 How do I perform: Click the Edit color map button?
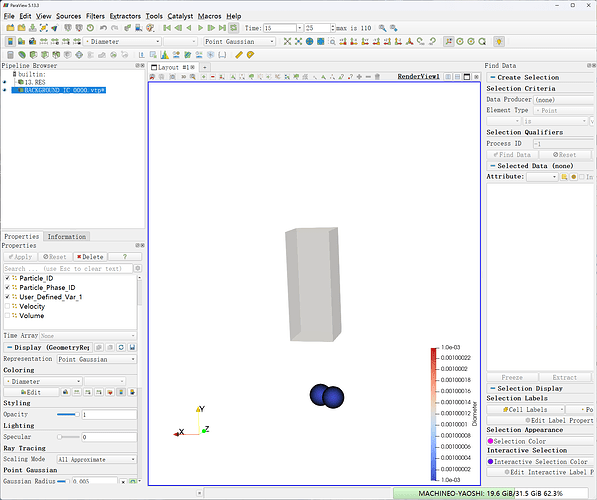[31, 392]
